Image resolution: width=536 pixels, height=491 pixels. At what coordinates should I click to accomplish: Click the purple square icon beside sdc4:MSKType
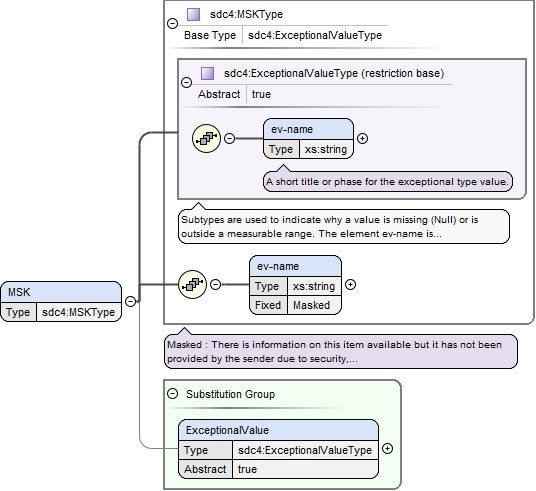pos(193,14)
